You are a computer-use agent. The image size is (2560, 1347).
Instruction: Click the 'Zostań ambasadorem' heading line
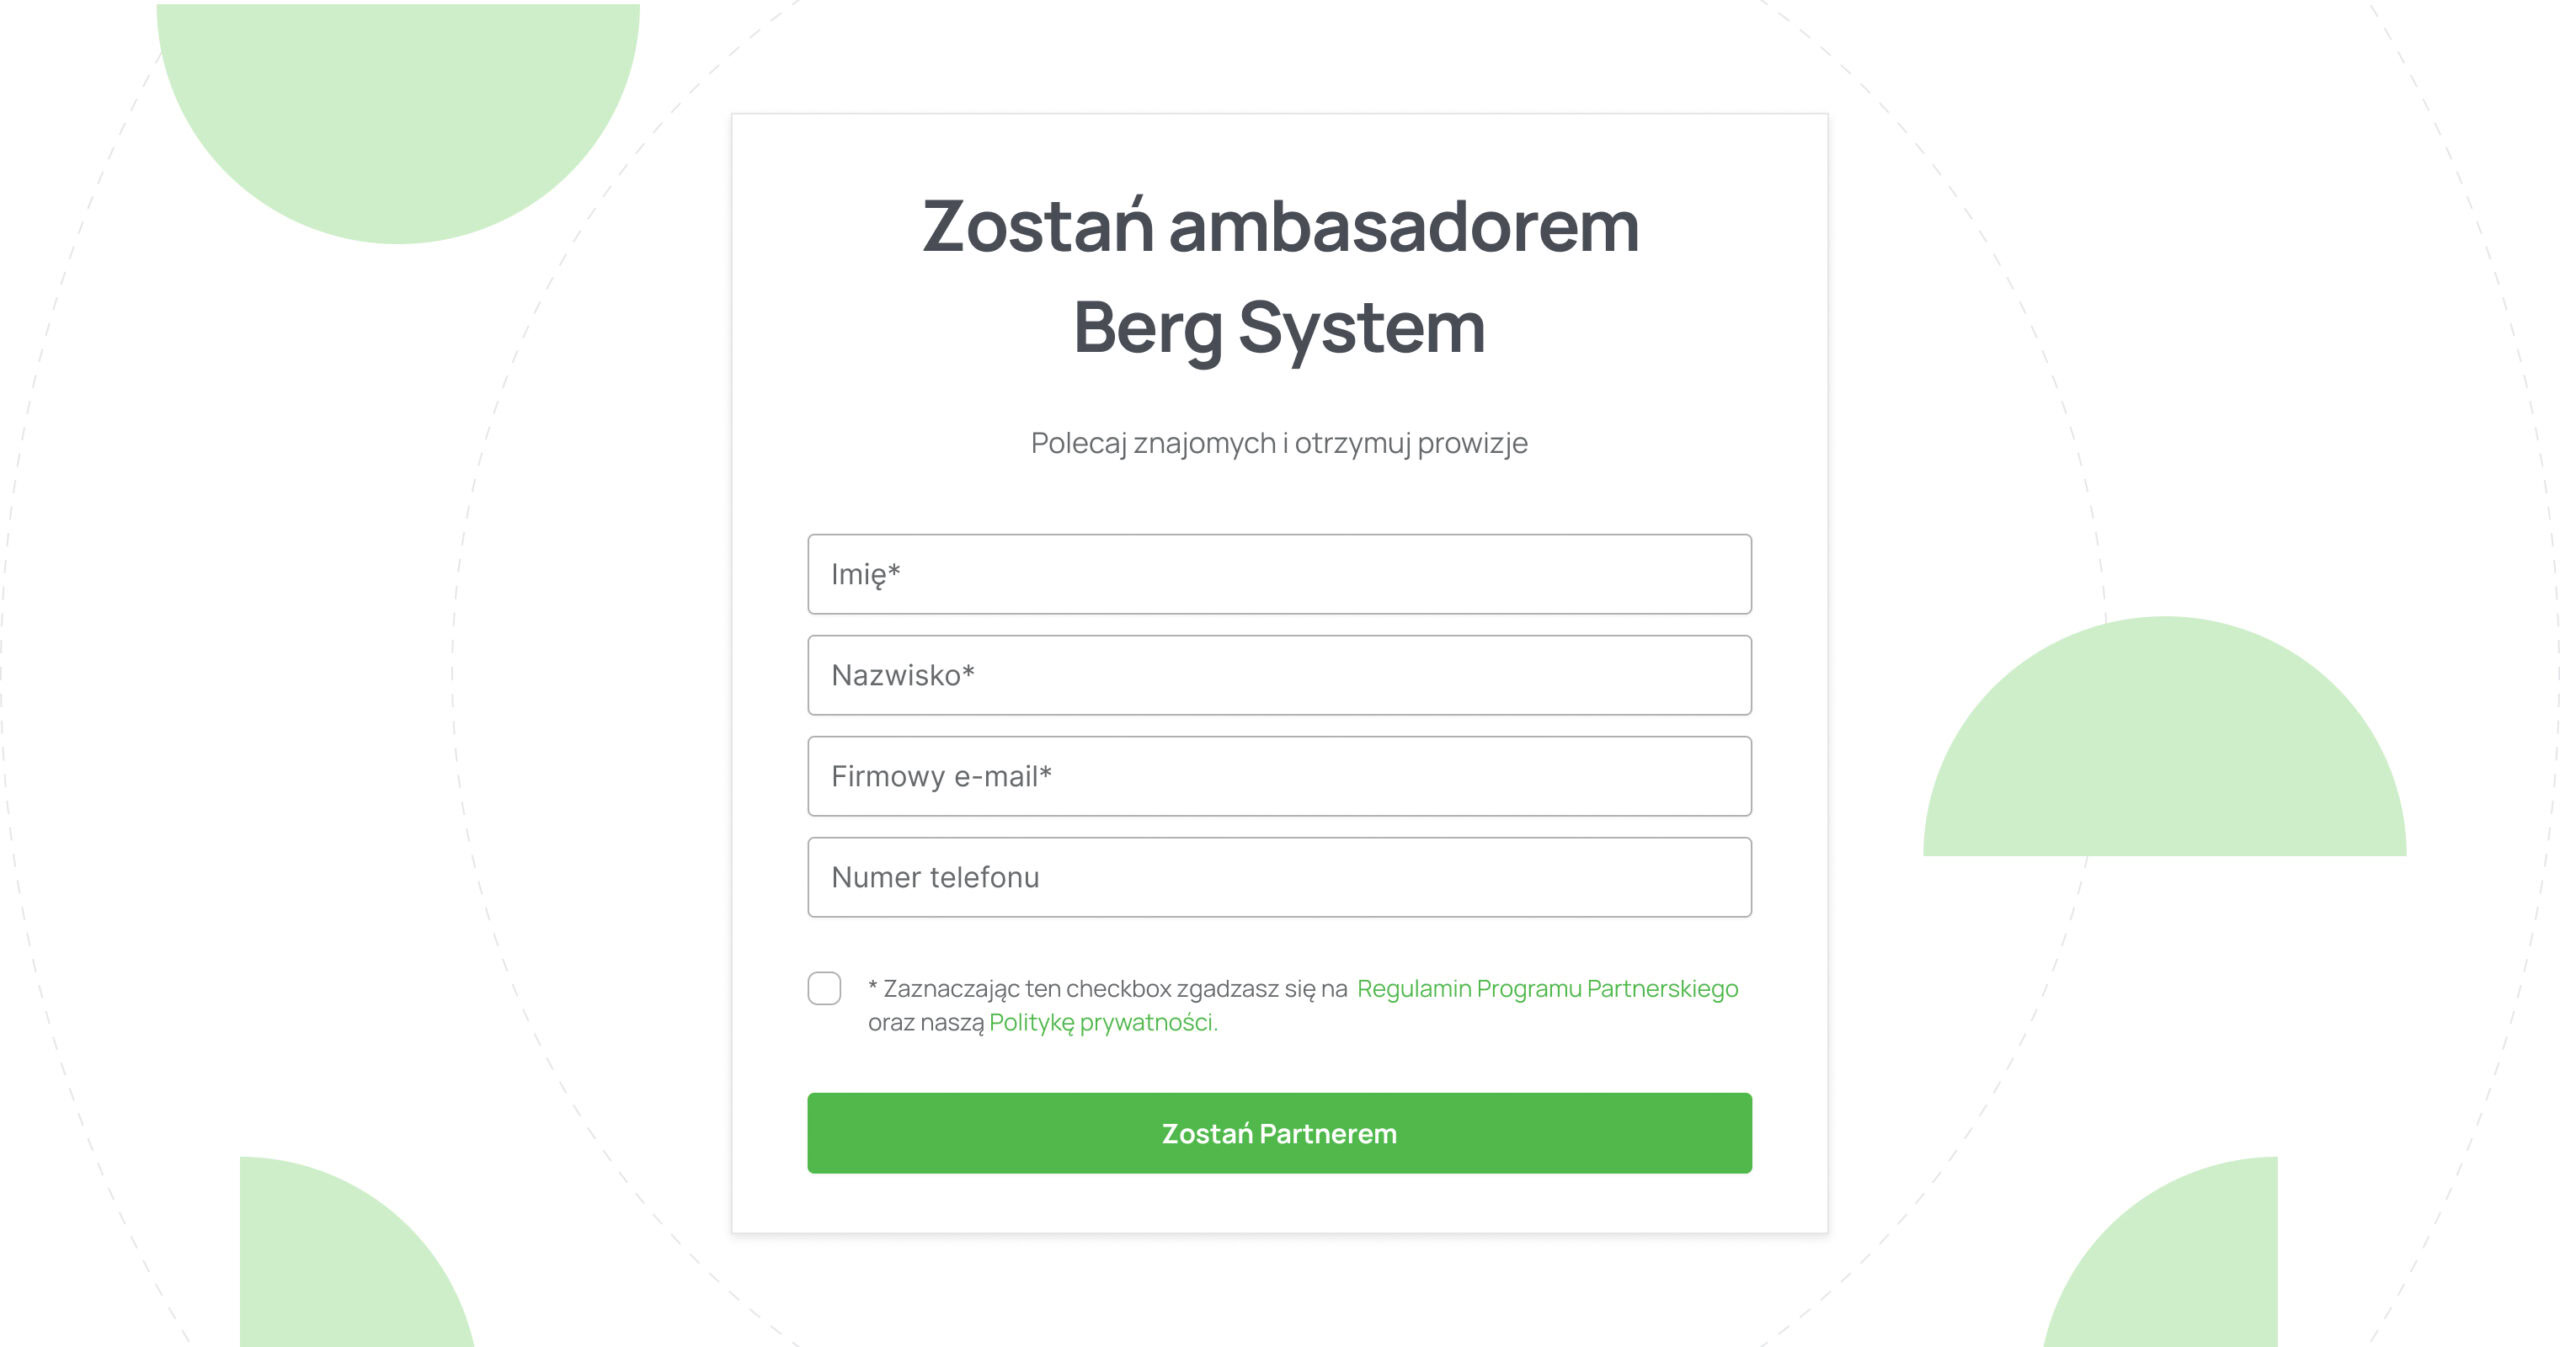[1279, 226]
